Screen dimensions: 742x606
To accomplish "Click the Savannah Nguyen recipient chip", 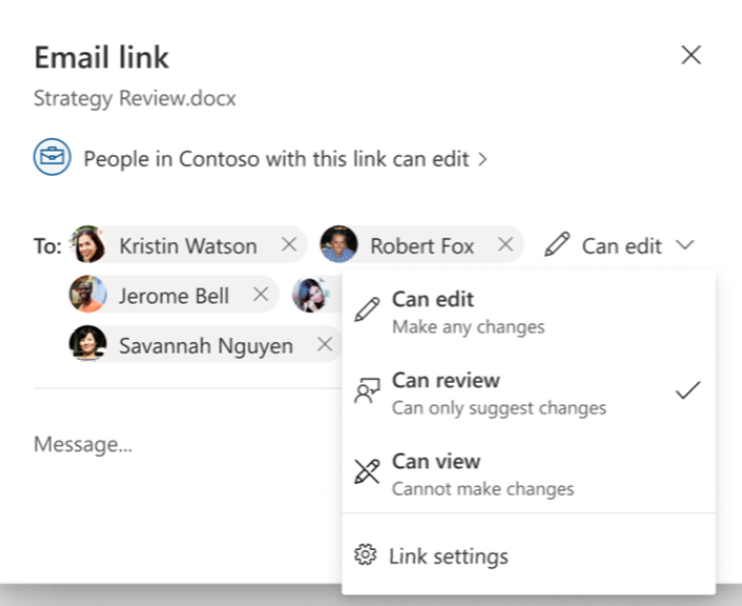I will click(205, 346).
